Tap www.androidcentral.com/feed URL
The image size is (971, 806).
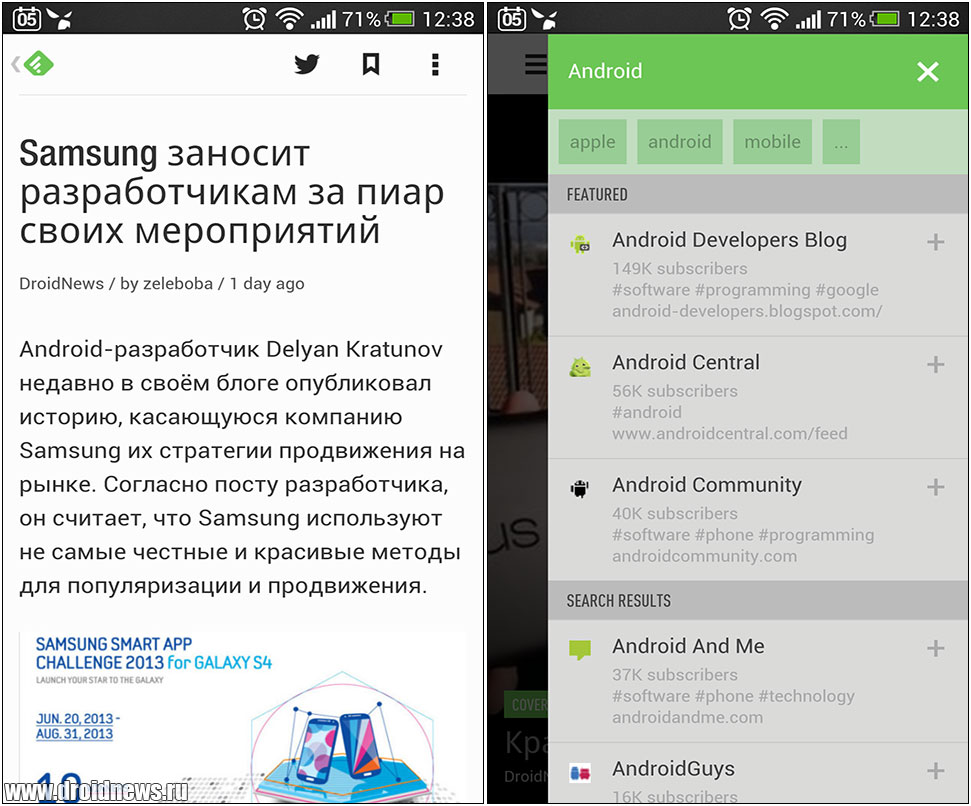pyautogui.click(x=729, y=433)
